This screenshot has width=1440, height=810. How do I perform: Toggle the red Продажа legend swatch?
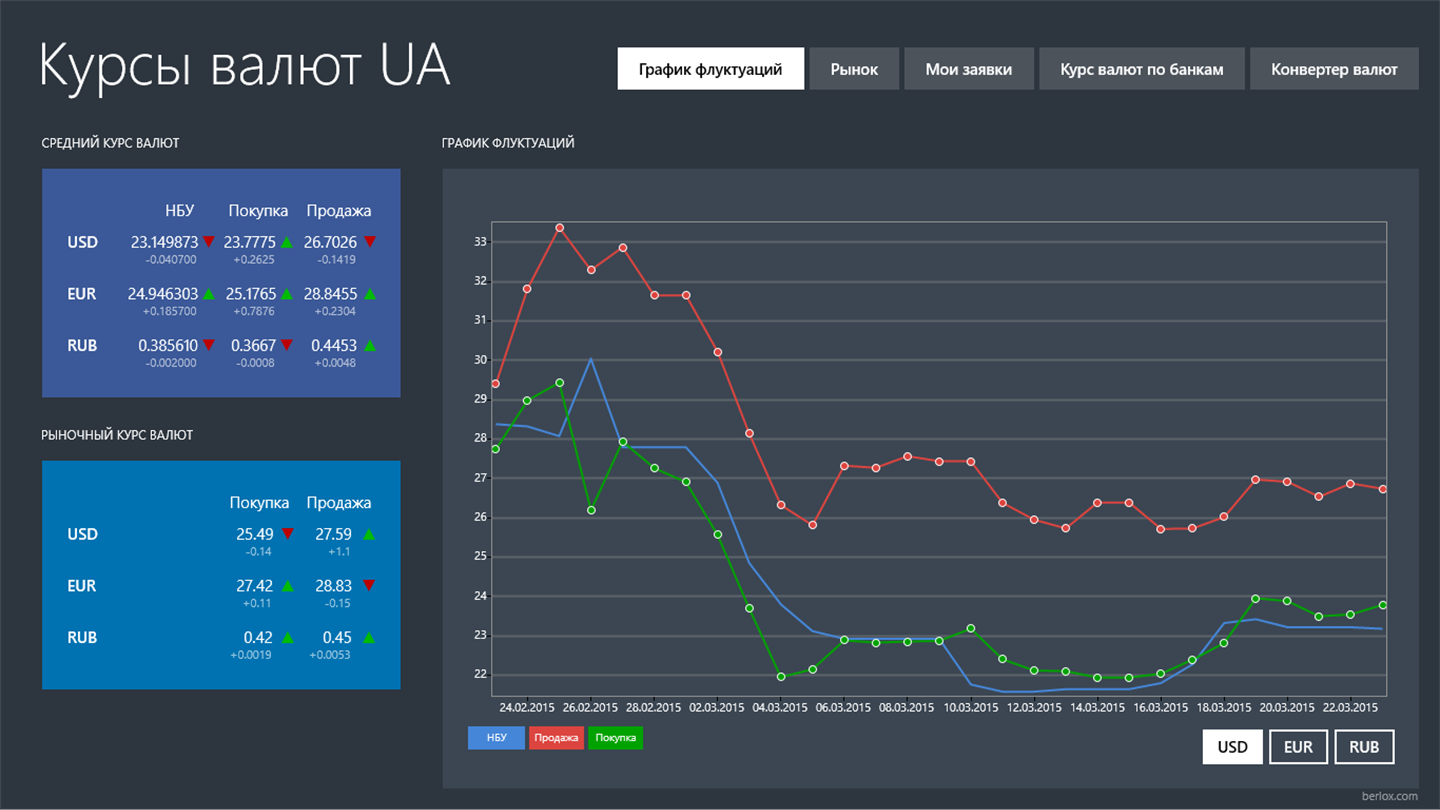coord(556,738)
